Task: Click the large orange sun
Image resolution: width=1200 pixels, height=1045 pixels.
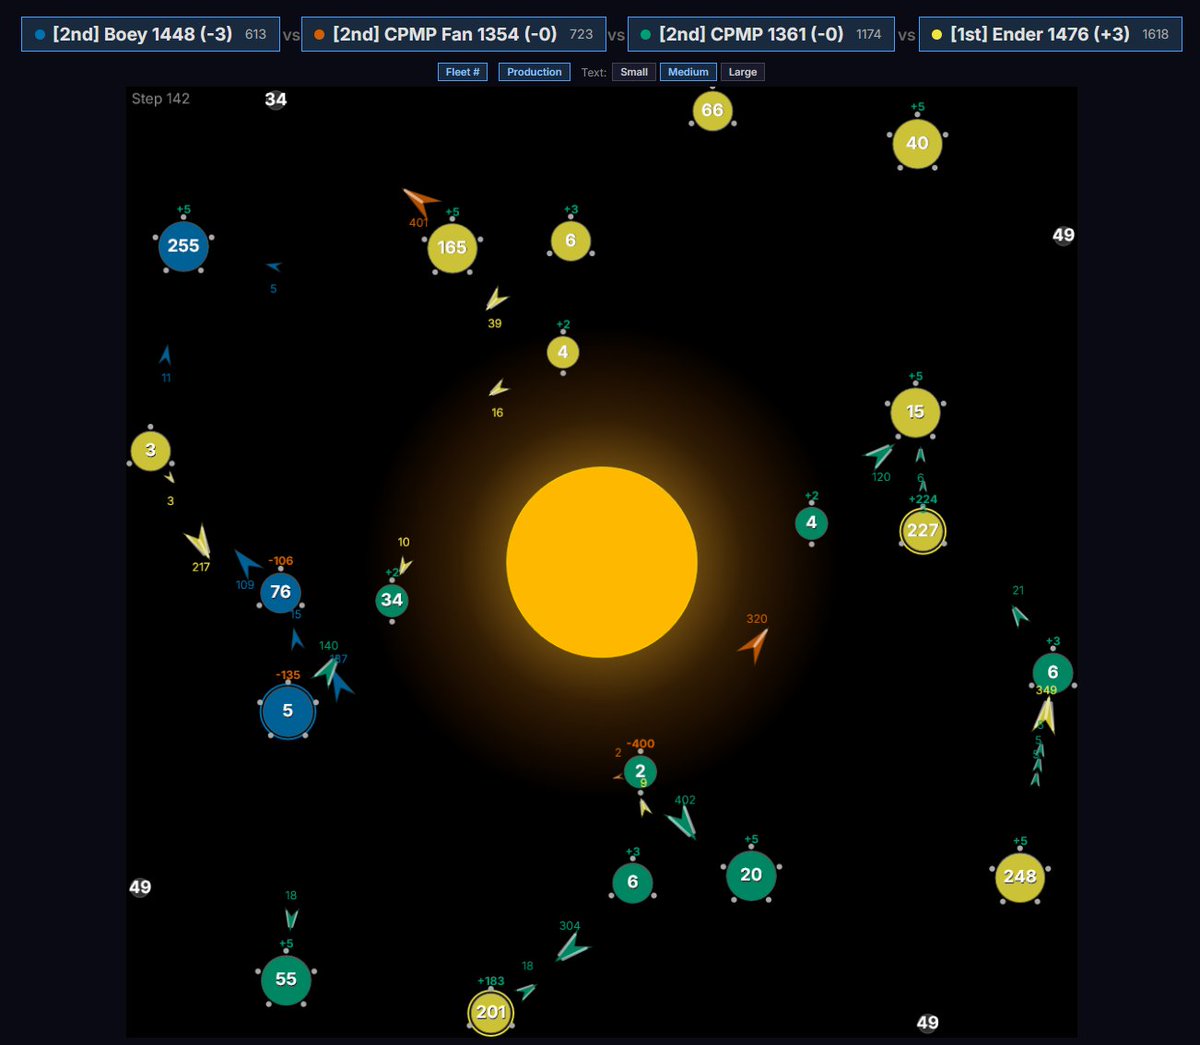Action: coord(602,562)
